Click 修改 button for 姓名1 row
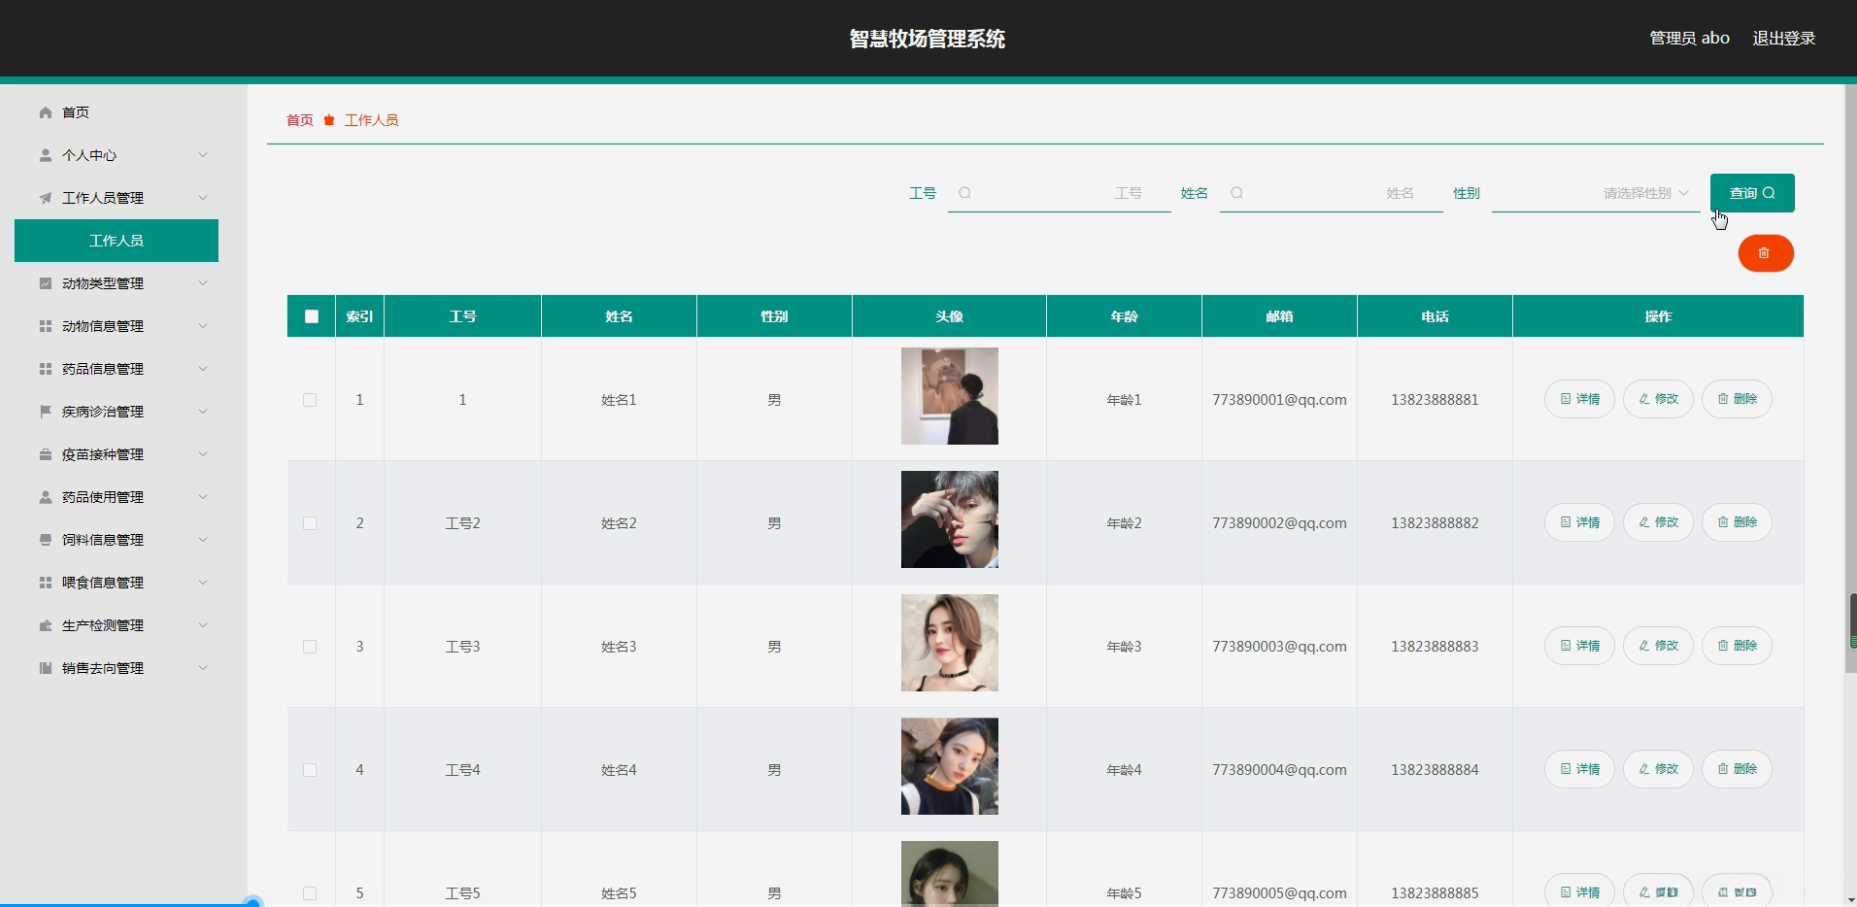The image size is (1857, 907). click(x=1658, y=399)
